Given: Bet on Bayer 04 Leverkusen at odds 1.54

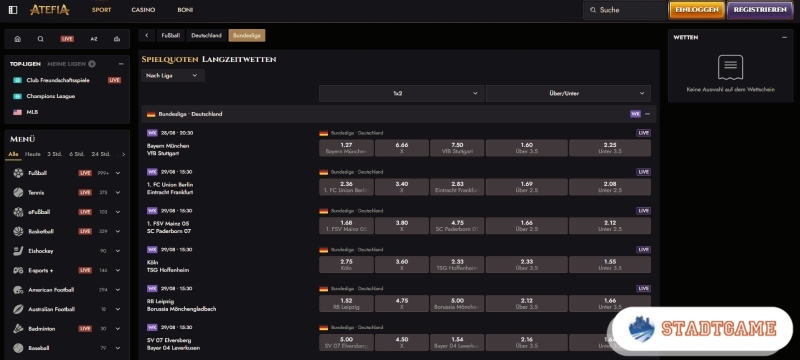Looking at the screenshot, I should (x=457, y=343).
